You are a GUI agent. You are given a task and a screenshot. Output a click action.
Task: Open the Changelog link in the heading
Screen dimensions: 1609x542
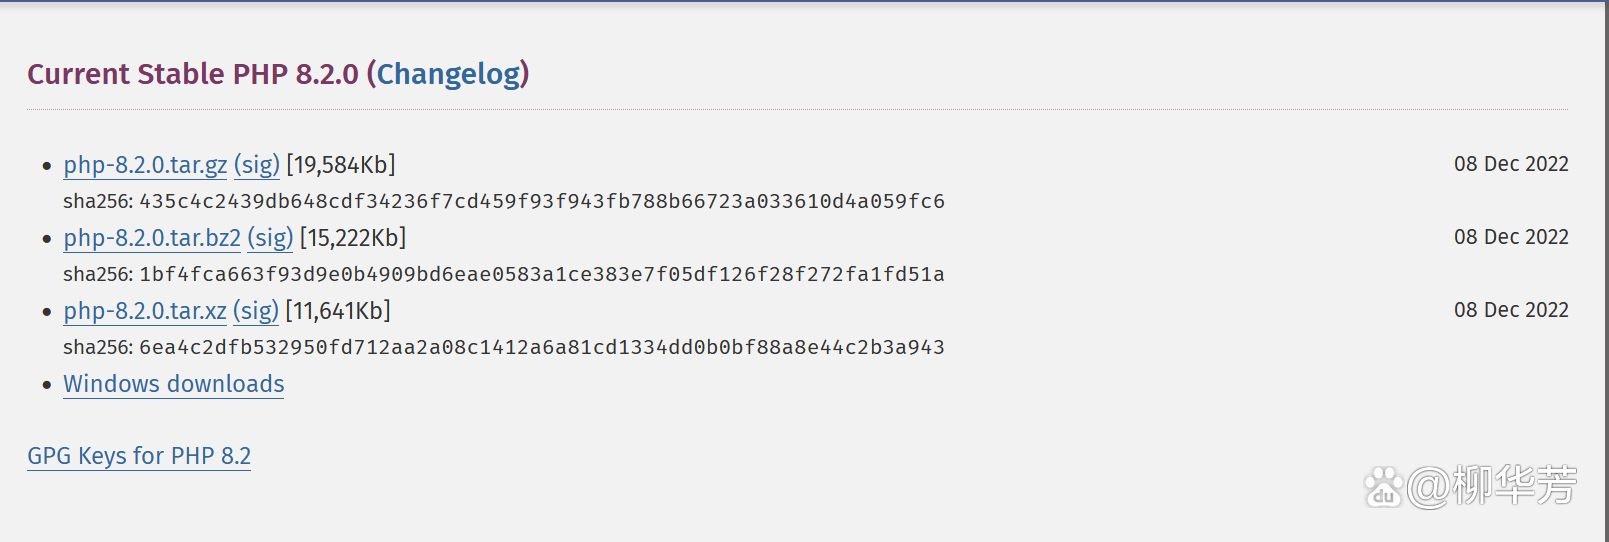[449, 74]
